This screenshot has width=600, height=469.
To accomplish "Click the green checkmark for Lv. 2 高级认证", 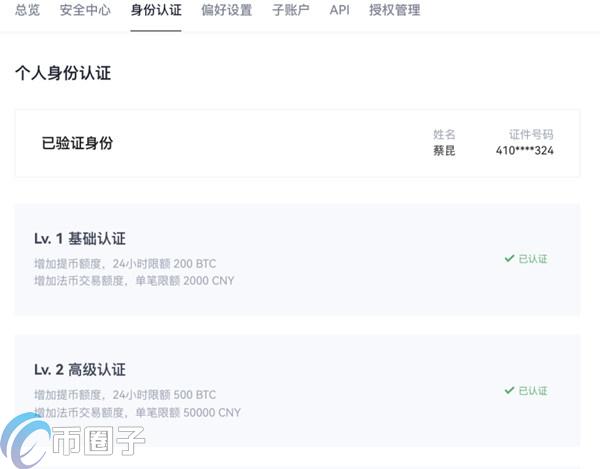I will (x=509, y=391).
